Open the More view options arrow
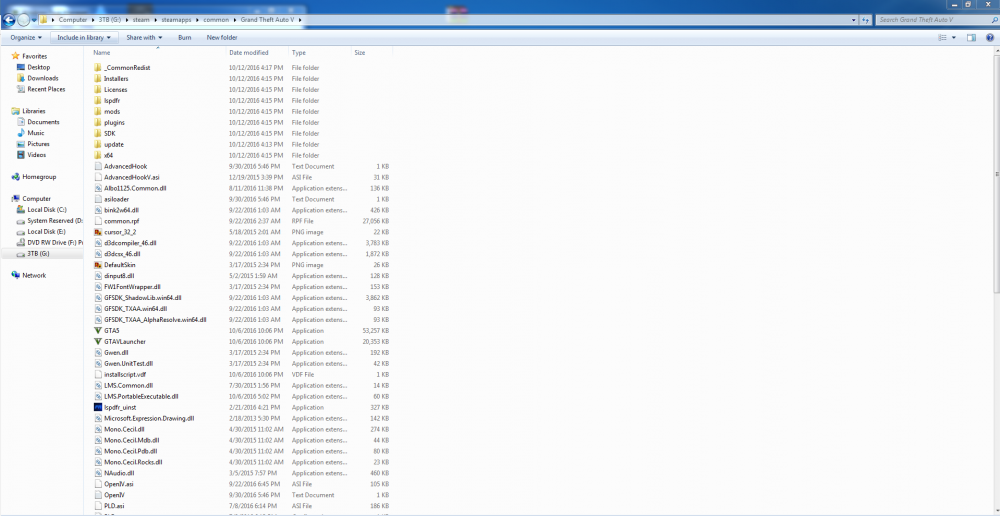Image resolution: width=1000 pixels, height=516 pixels. coord(954,38)
